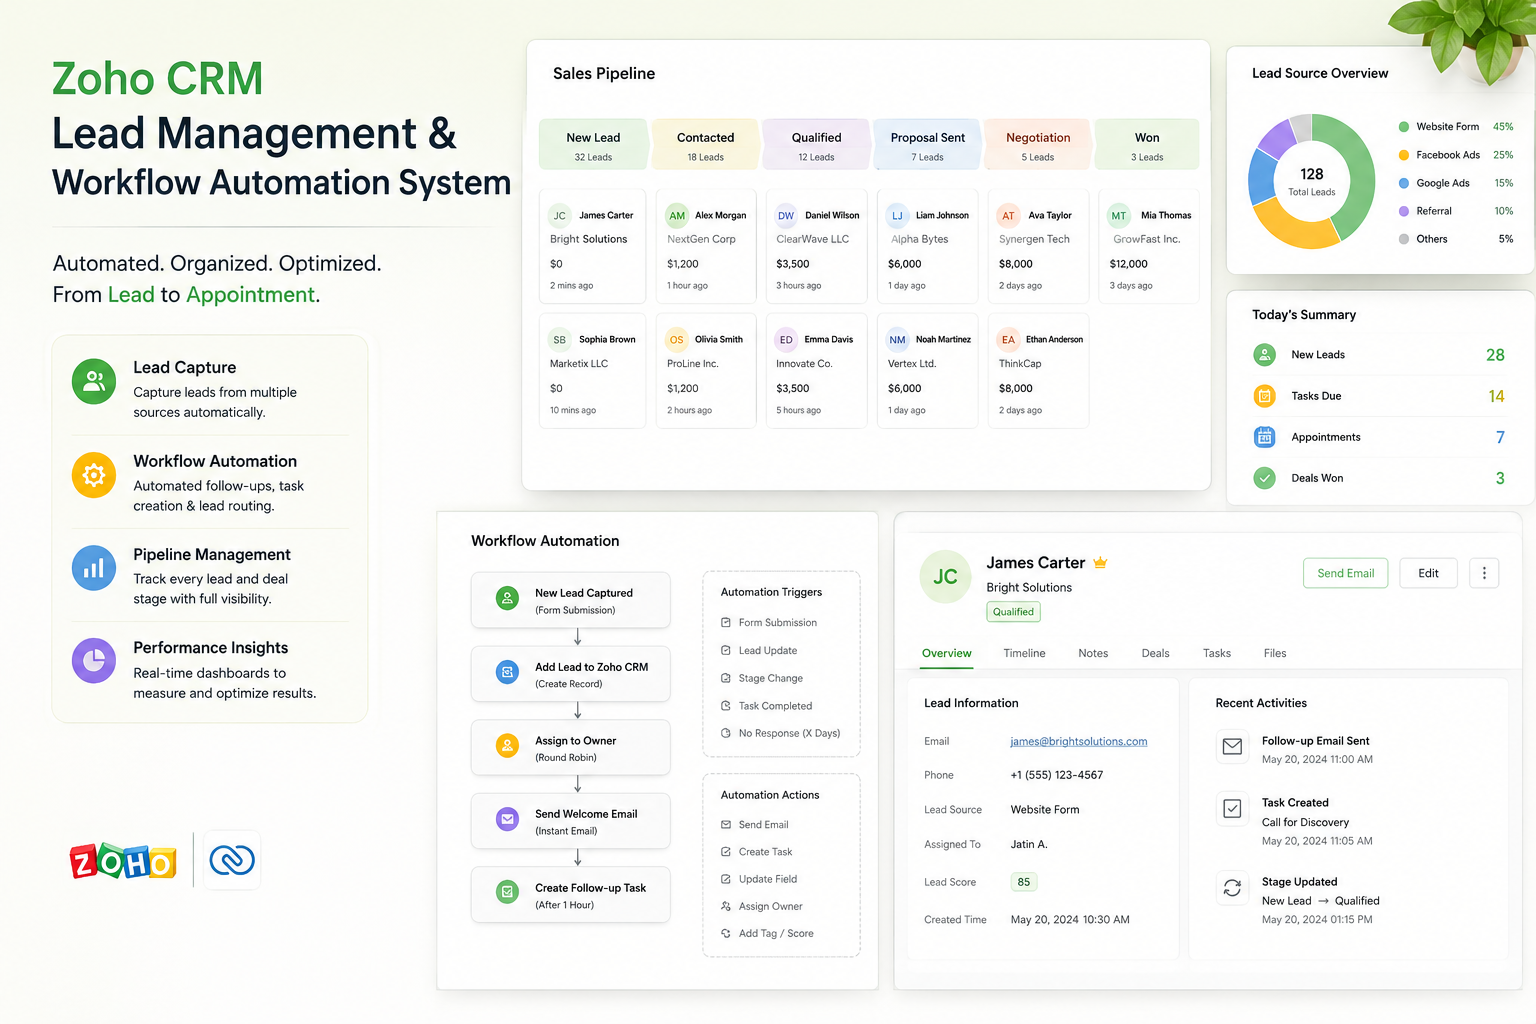Click the lead source donut chart

1311,181
